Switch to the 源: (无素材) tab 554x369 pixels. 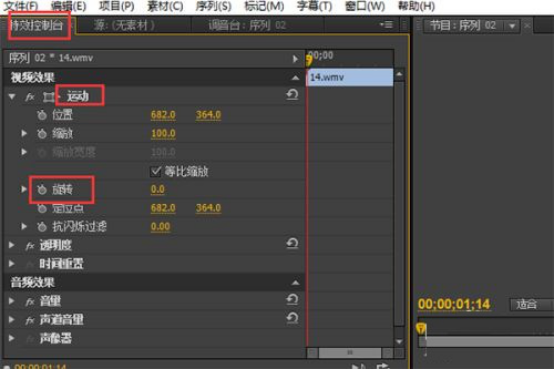(124, 25)
